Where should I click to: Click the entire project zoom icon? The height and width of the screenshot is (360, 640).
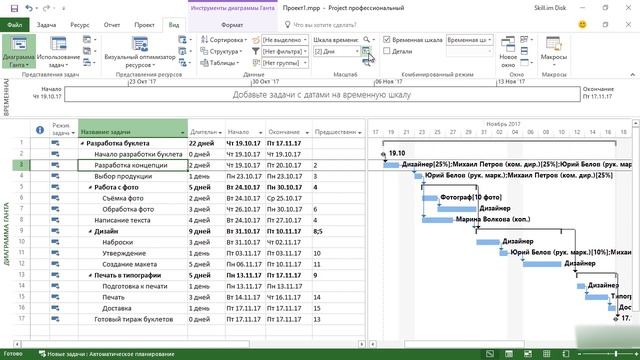pyautogui.click(x=366, y=51)
